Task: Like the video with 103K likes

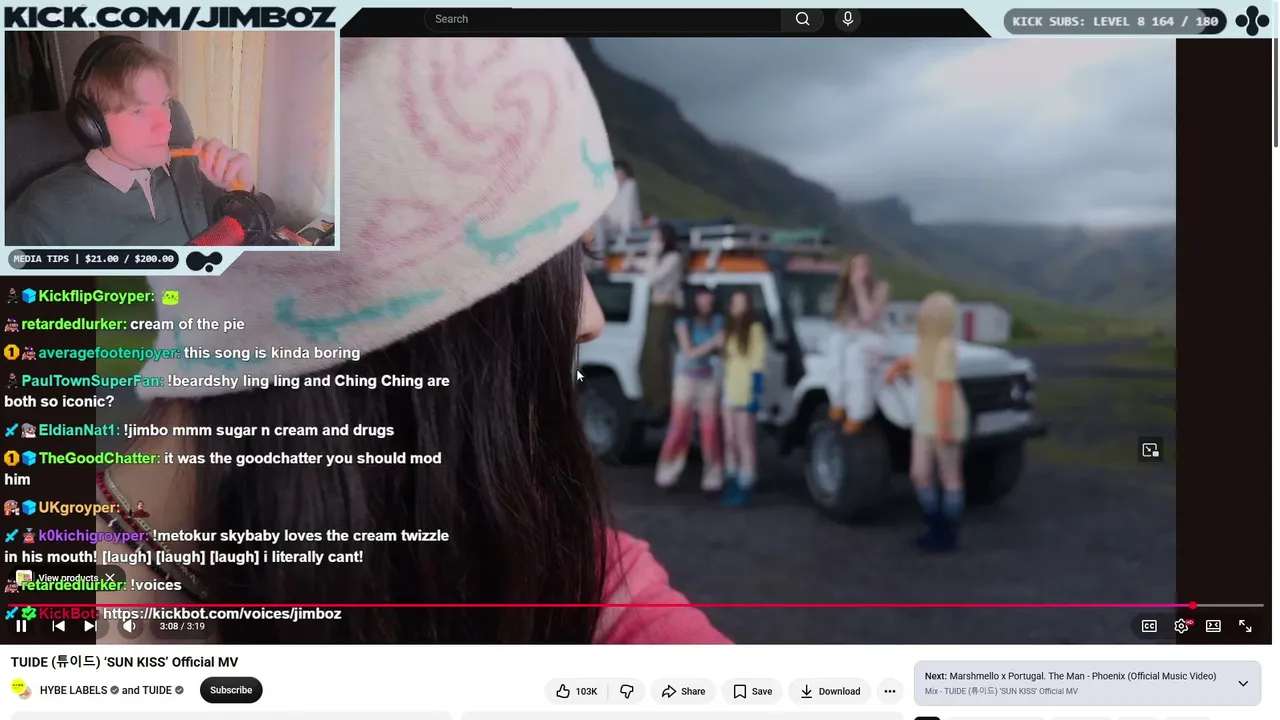Action: [x=575, y=691]
